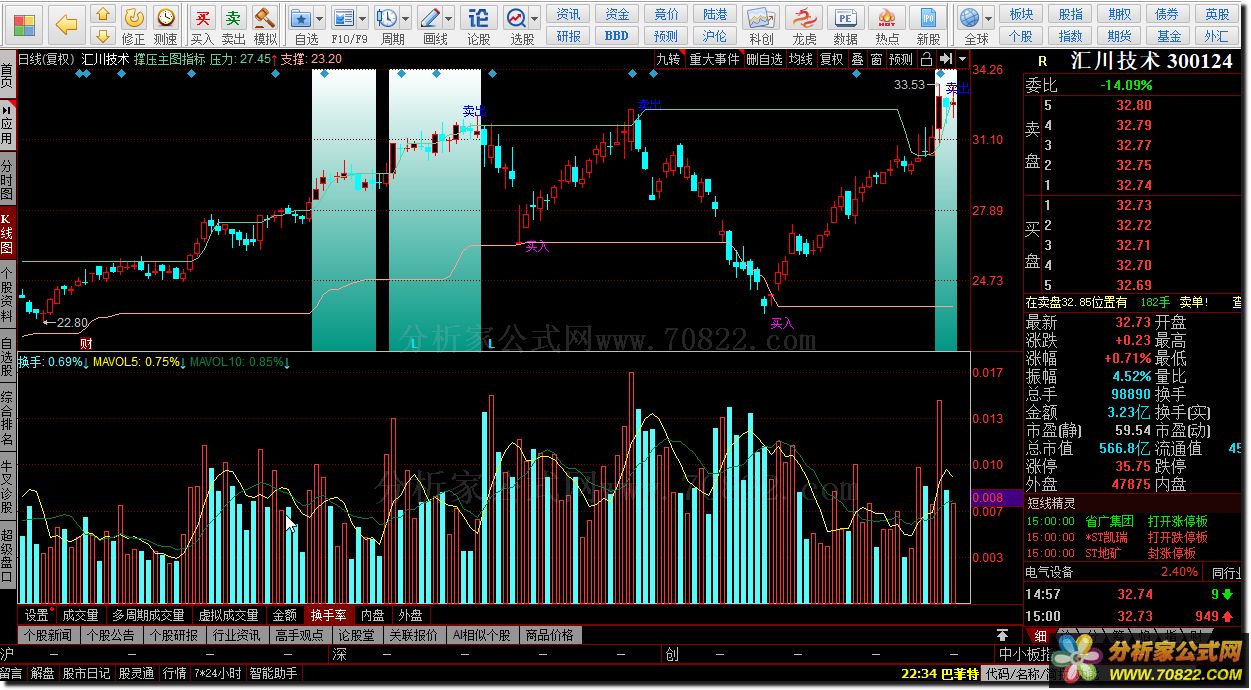The width and height of the screenshot is (1251, 690).
Task: Open the 新股 IPO icon
Action: (929, 25)
